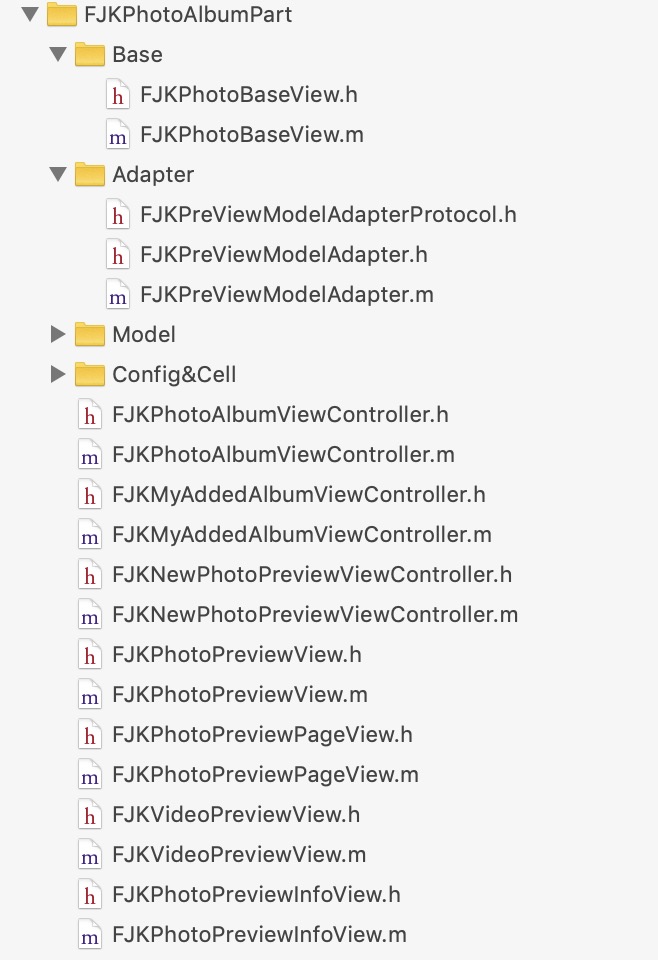This screenshot has width=658, height=960.
Task: Click the Config&Cell folder icon
Action: 90,374
